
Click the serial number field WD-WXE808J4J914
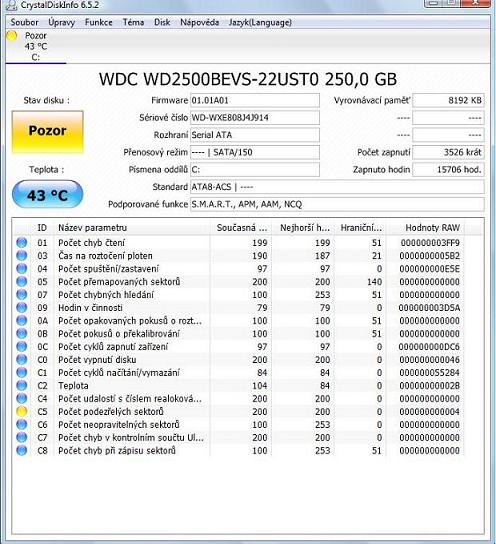coord(255,118)
